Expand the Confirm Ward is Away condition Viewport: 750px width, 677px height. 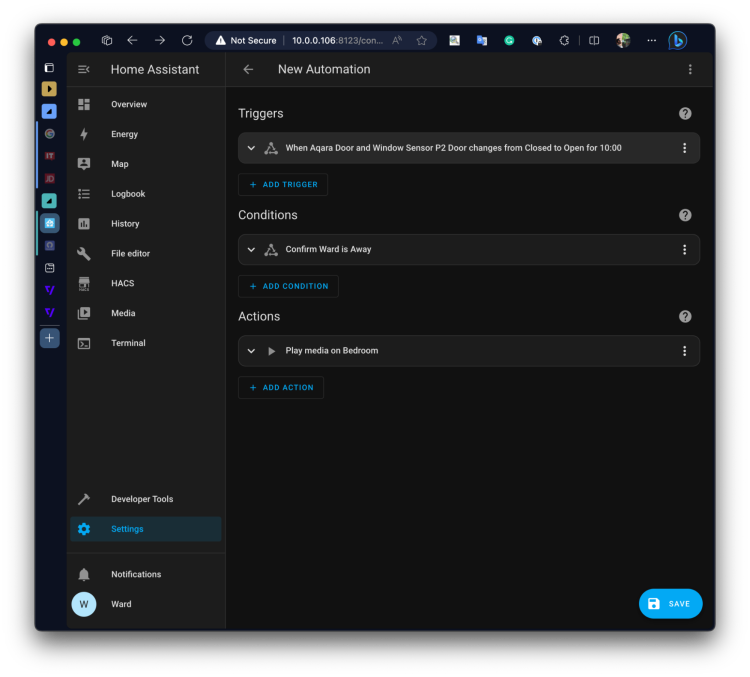pyautogui.click(x=251, y=249)
